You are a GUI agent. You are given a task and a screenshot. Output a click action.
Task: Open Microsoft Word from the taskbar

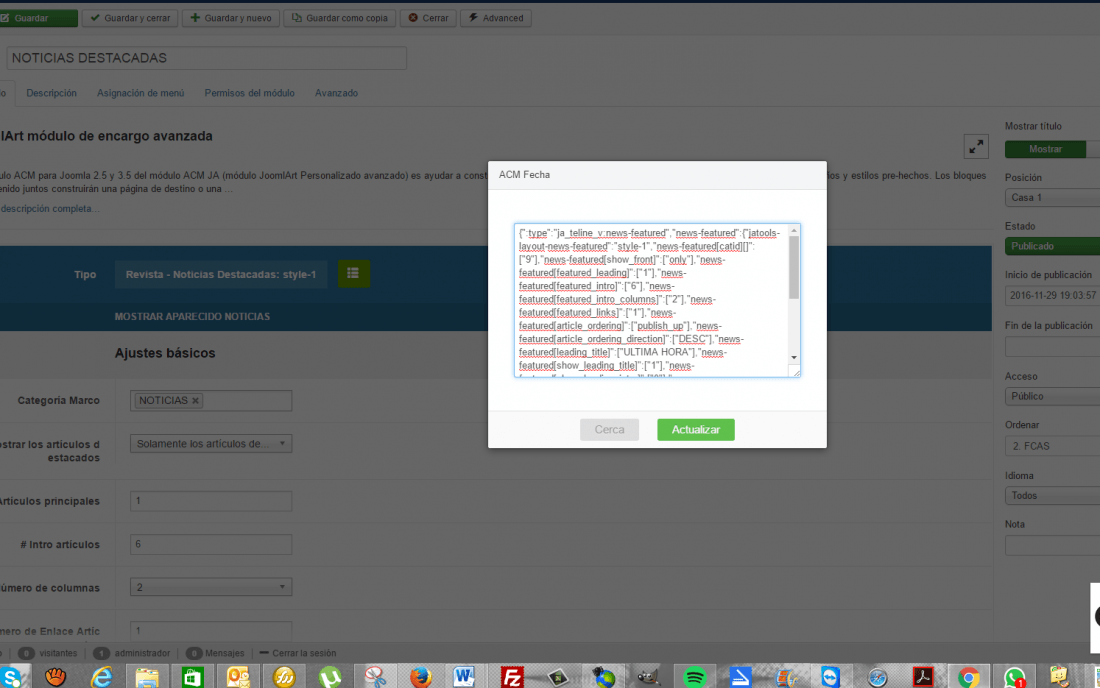coord(464,677)
